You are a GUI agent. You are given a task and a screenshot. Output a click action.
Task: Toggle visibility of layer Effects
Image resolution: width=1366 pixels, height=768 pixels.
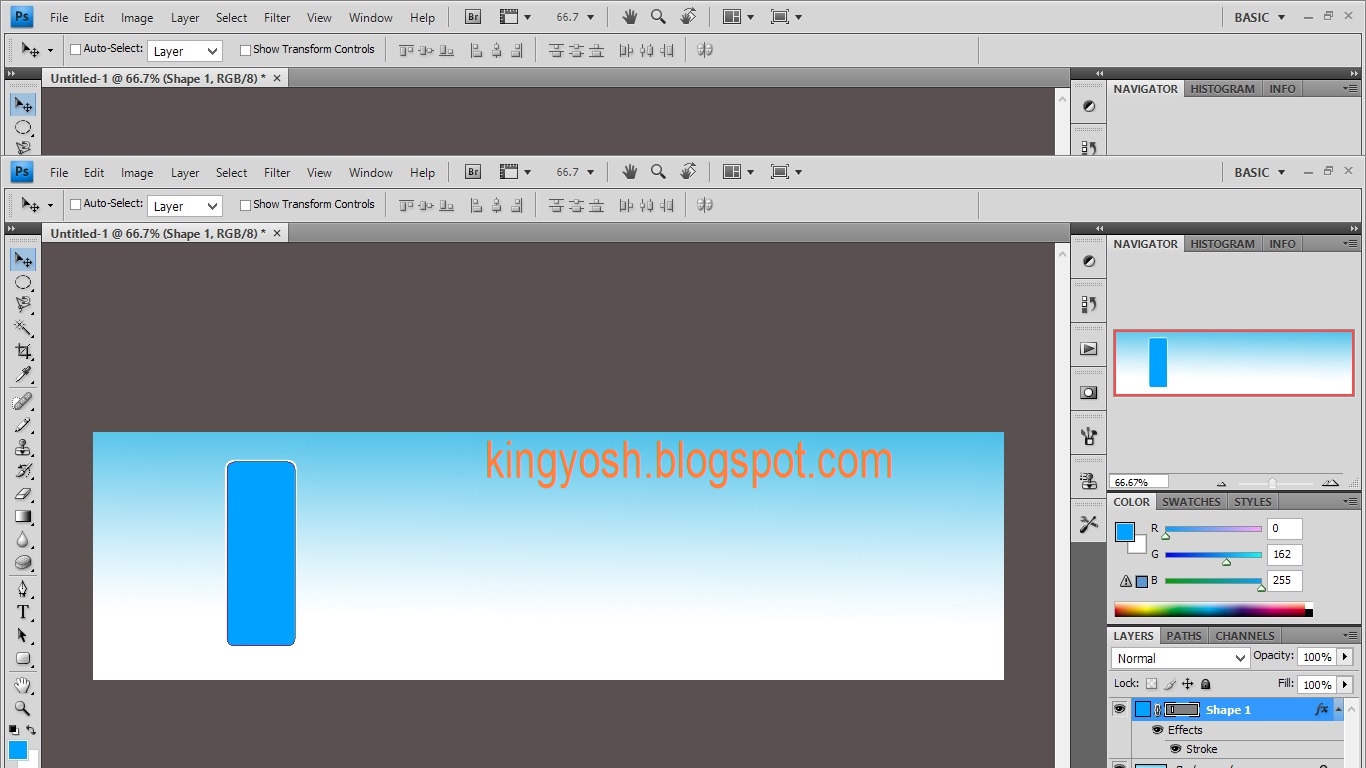(1157, 730)
